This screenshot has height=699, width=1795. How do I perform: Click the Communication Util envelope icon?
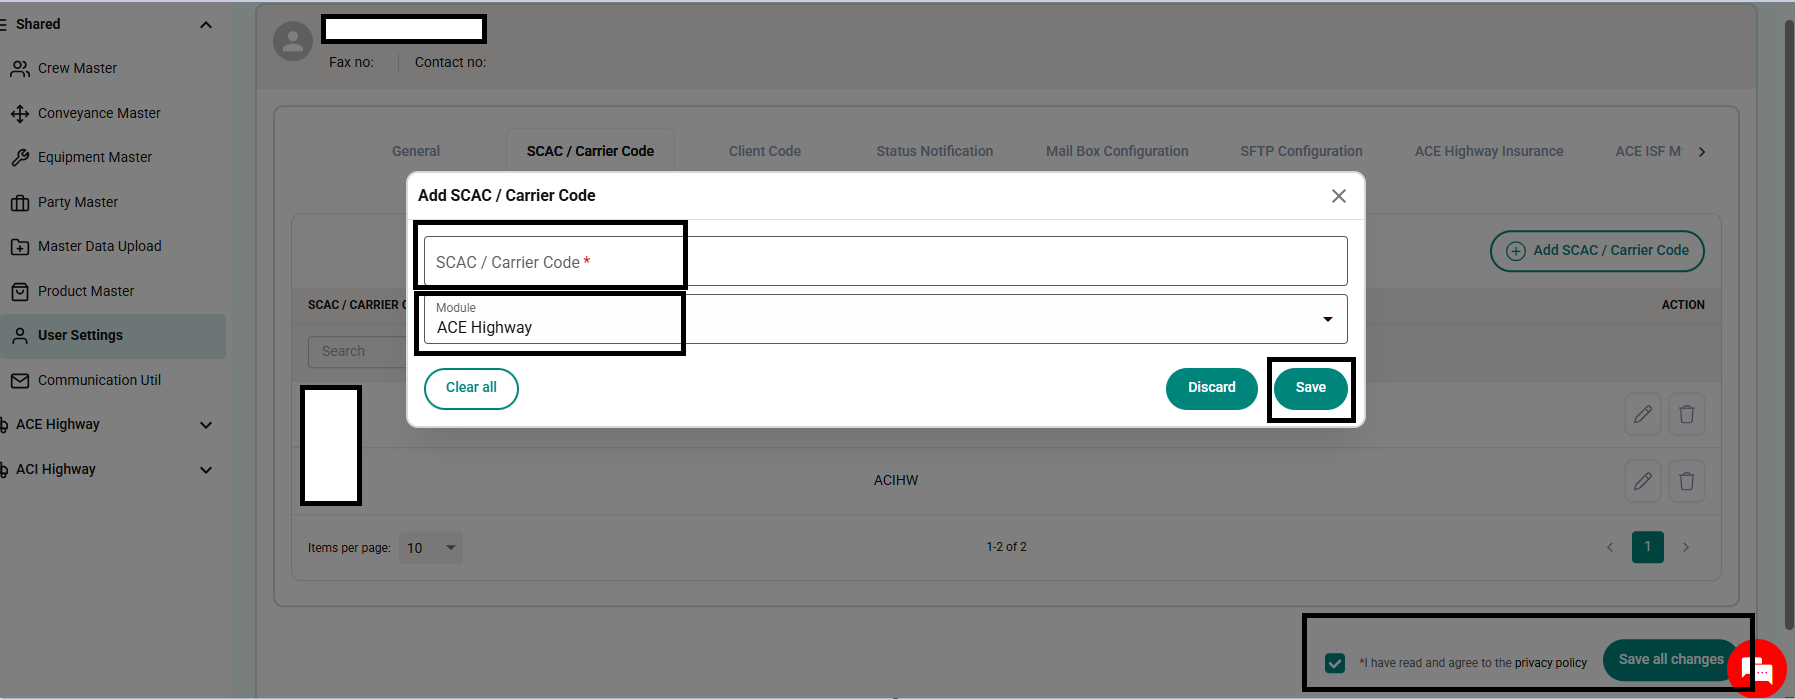pos(20,381)
